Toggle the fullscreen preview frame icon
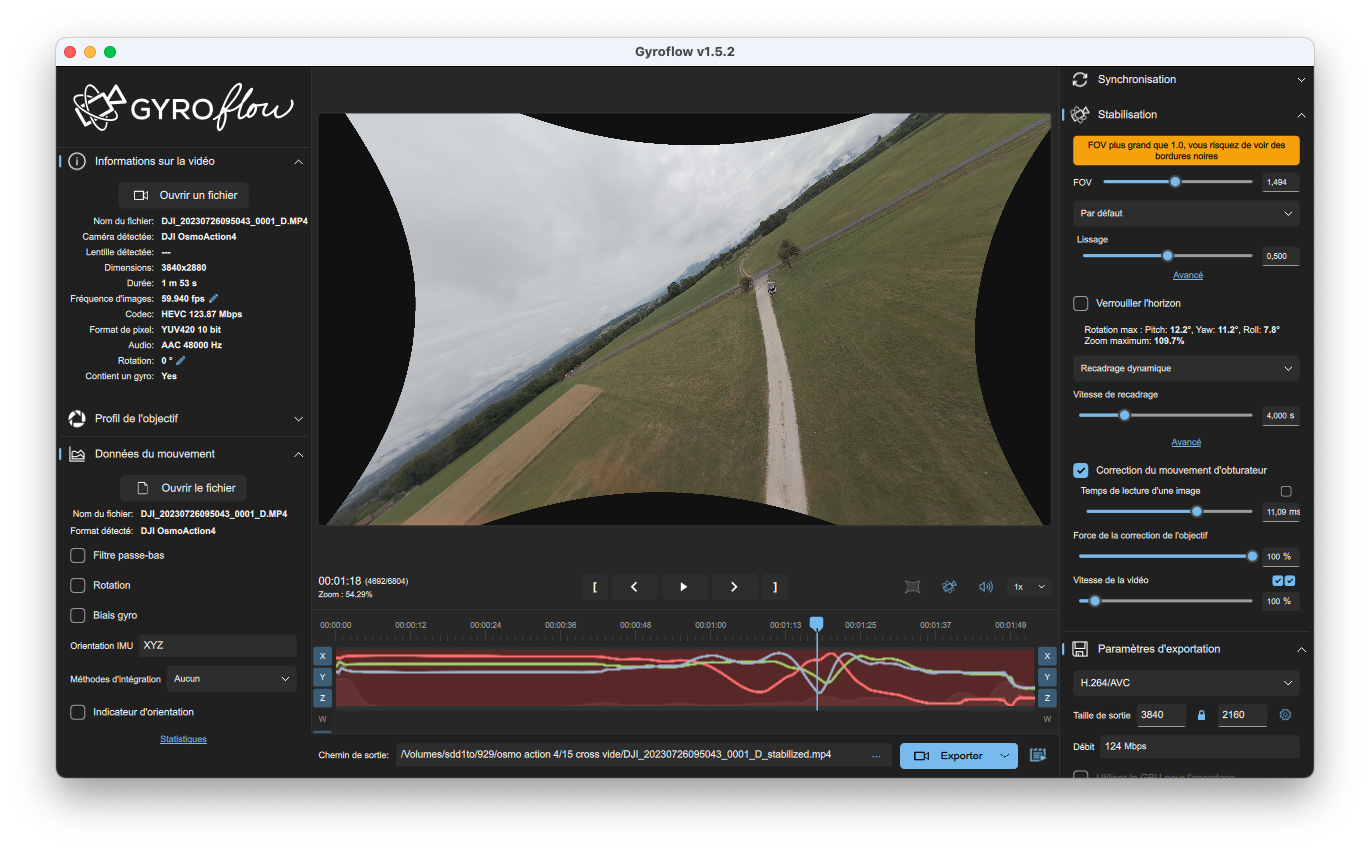Image resolution: width=1370 pixels, height=852 pixels. tap(912, 587)
